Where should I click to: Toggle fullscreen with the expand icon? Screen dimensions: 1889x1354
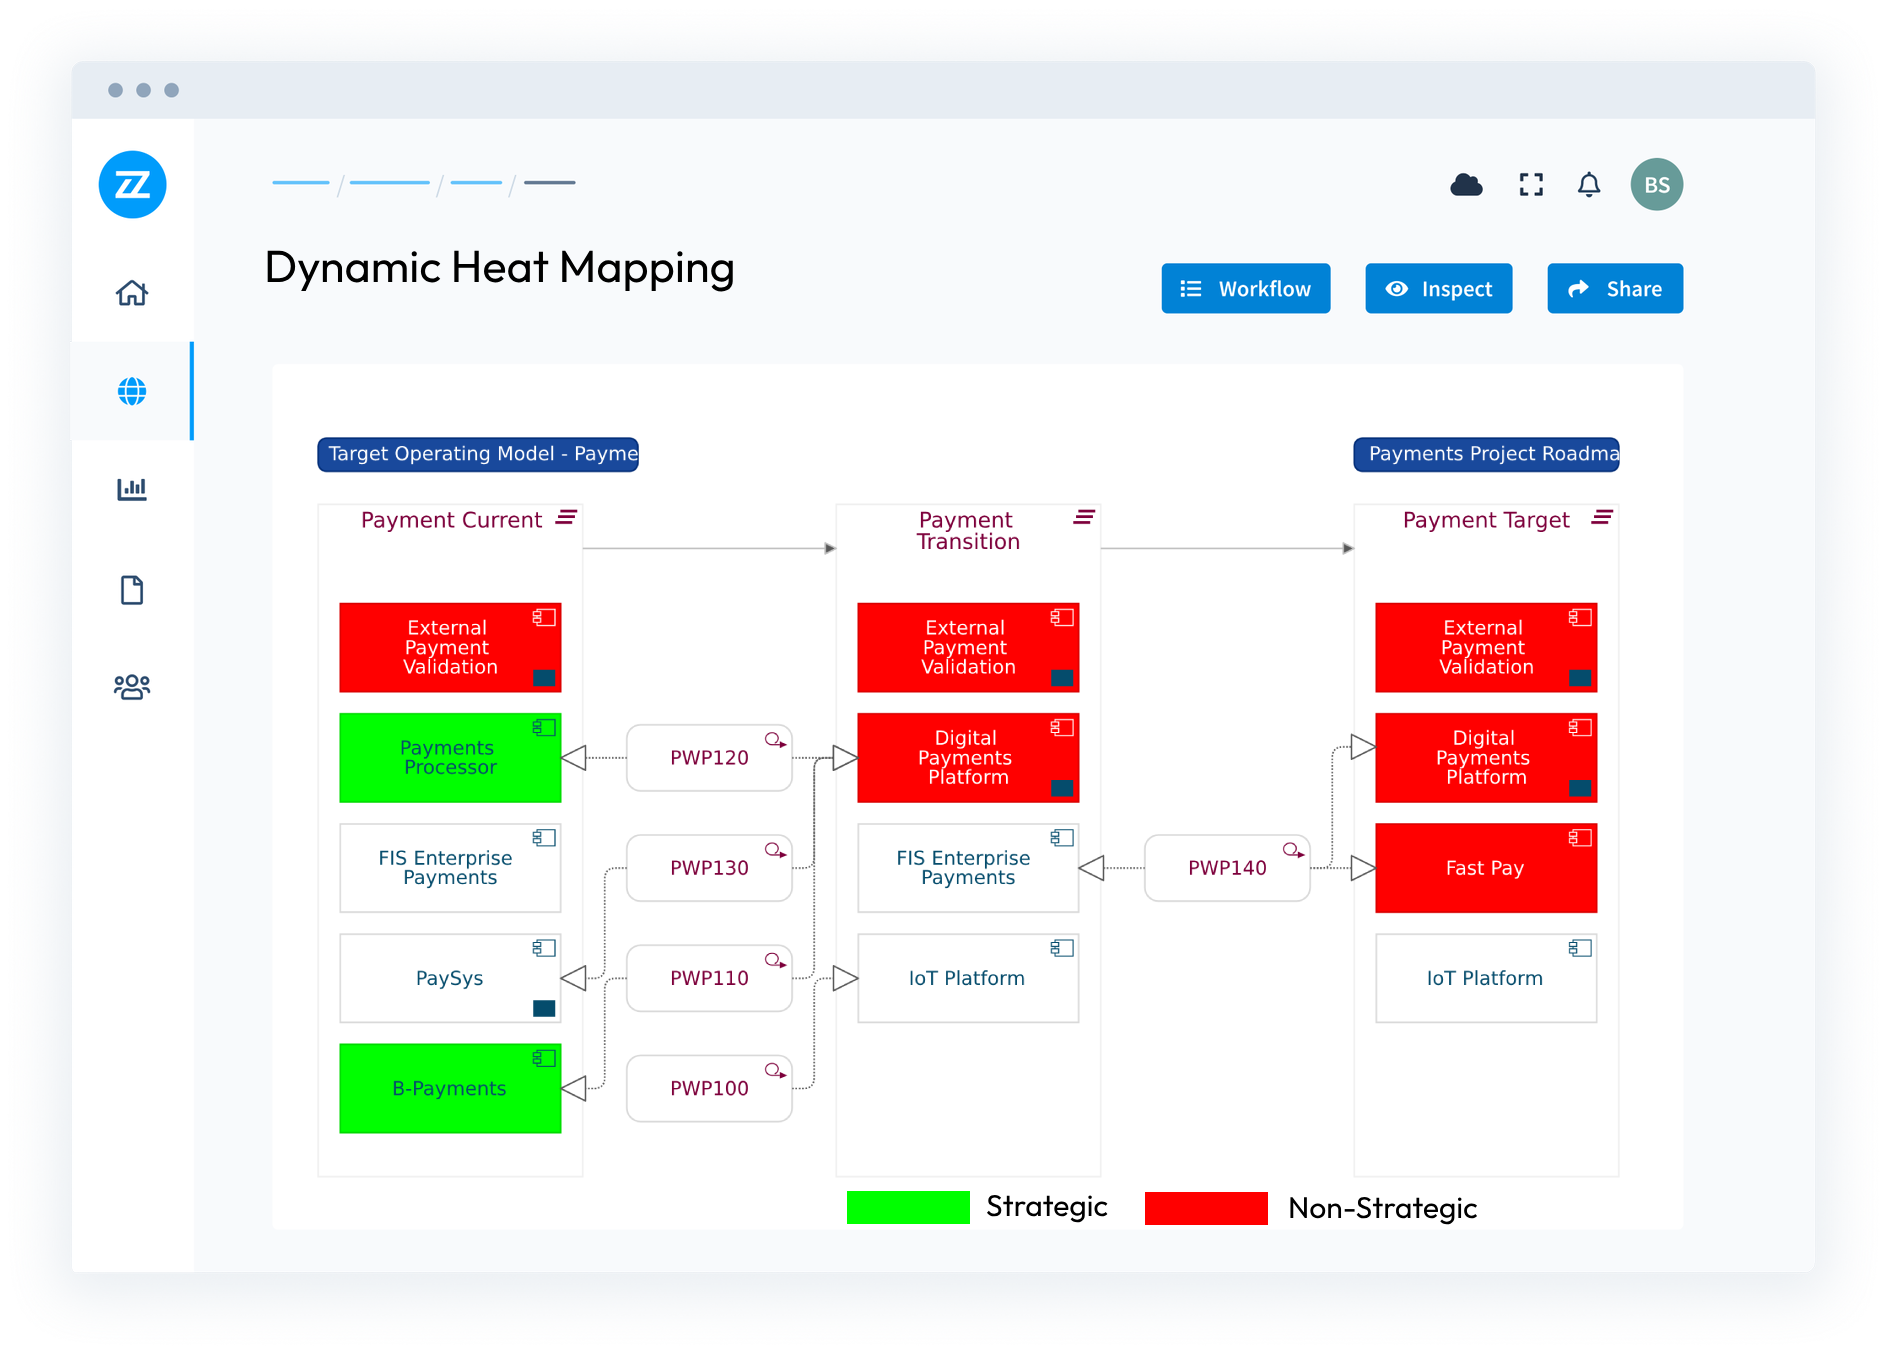pyautogui.click(x=1531, y=185)
